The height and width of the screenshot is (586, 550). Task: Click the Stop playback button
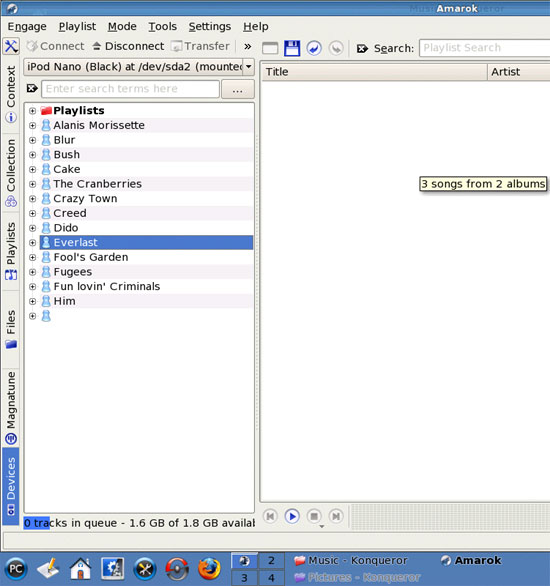tap(314, 516)
